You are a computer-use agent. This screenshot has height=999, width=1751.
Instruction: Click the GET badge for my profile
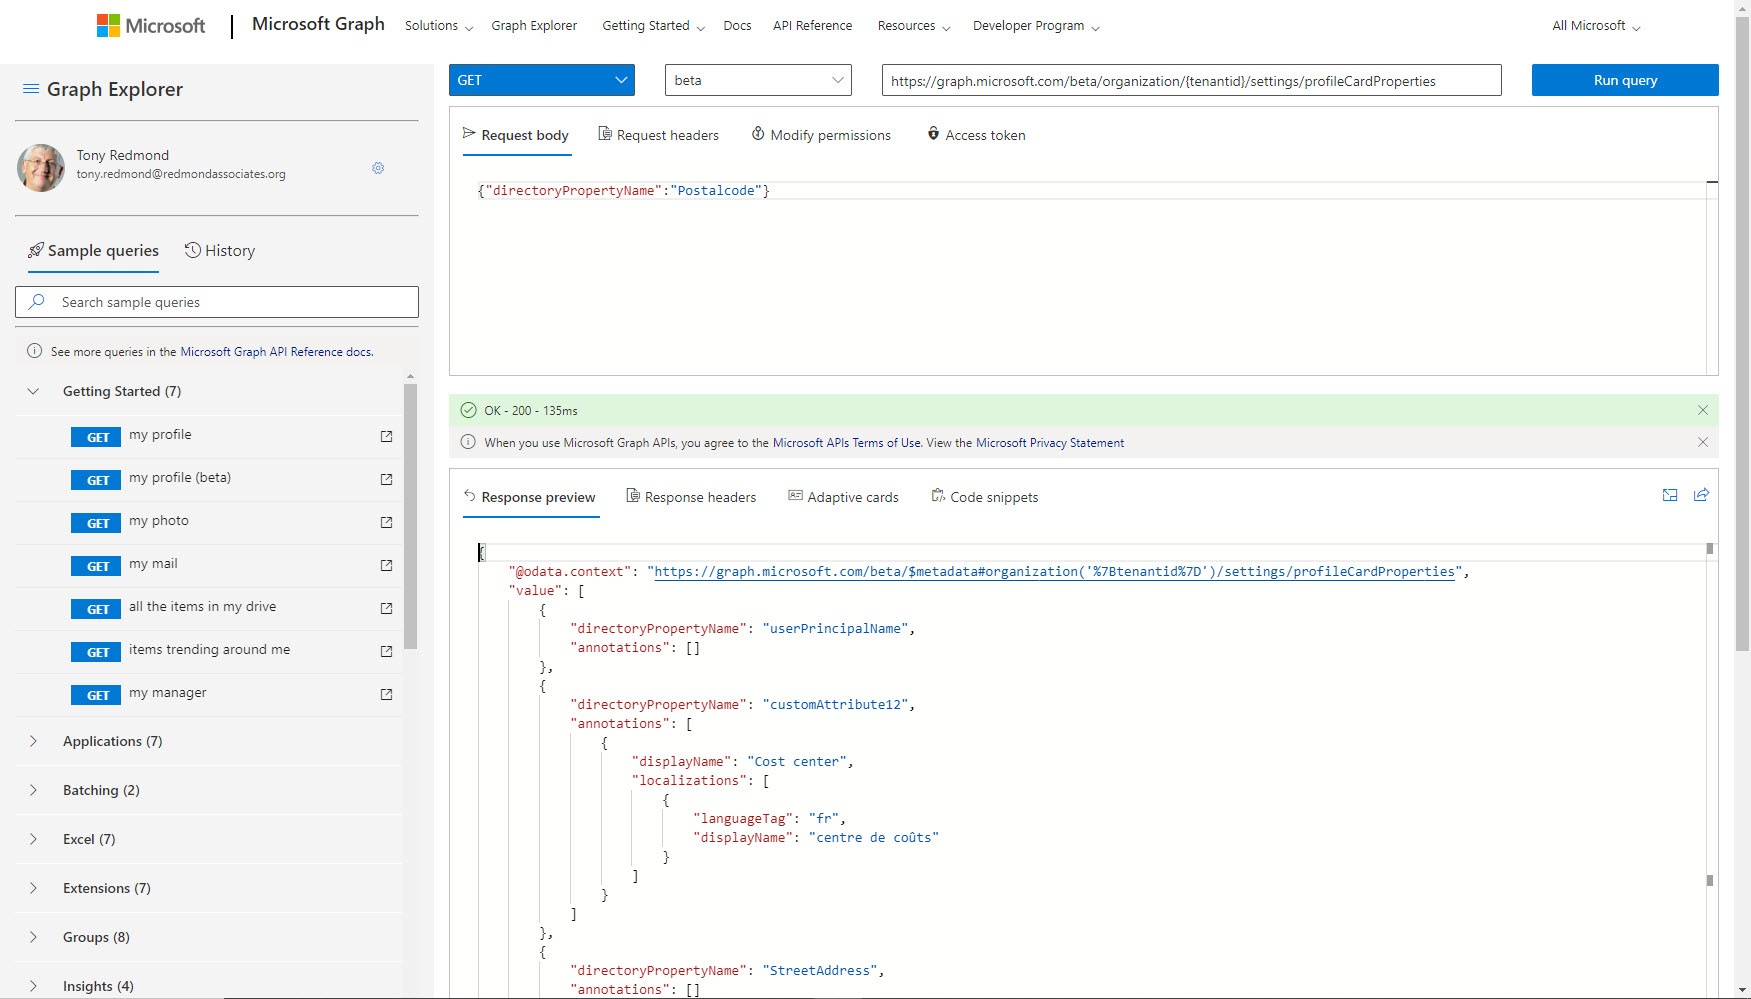tap(96, 437)
